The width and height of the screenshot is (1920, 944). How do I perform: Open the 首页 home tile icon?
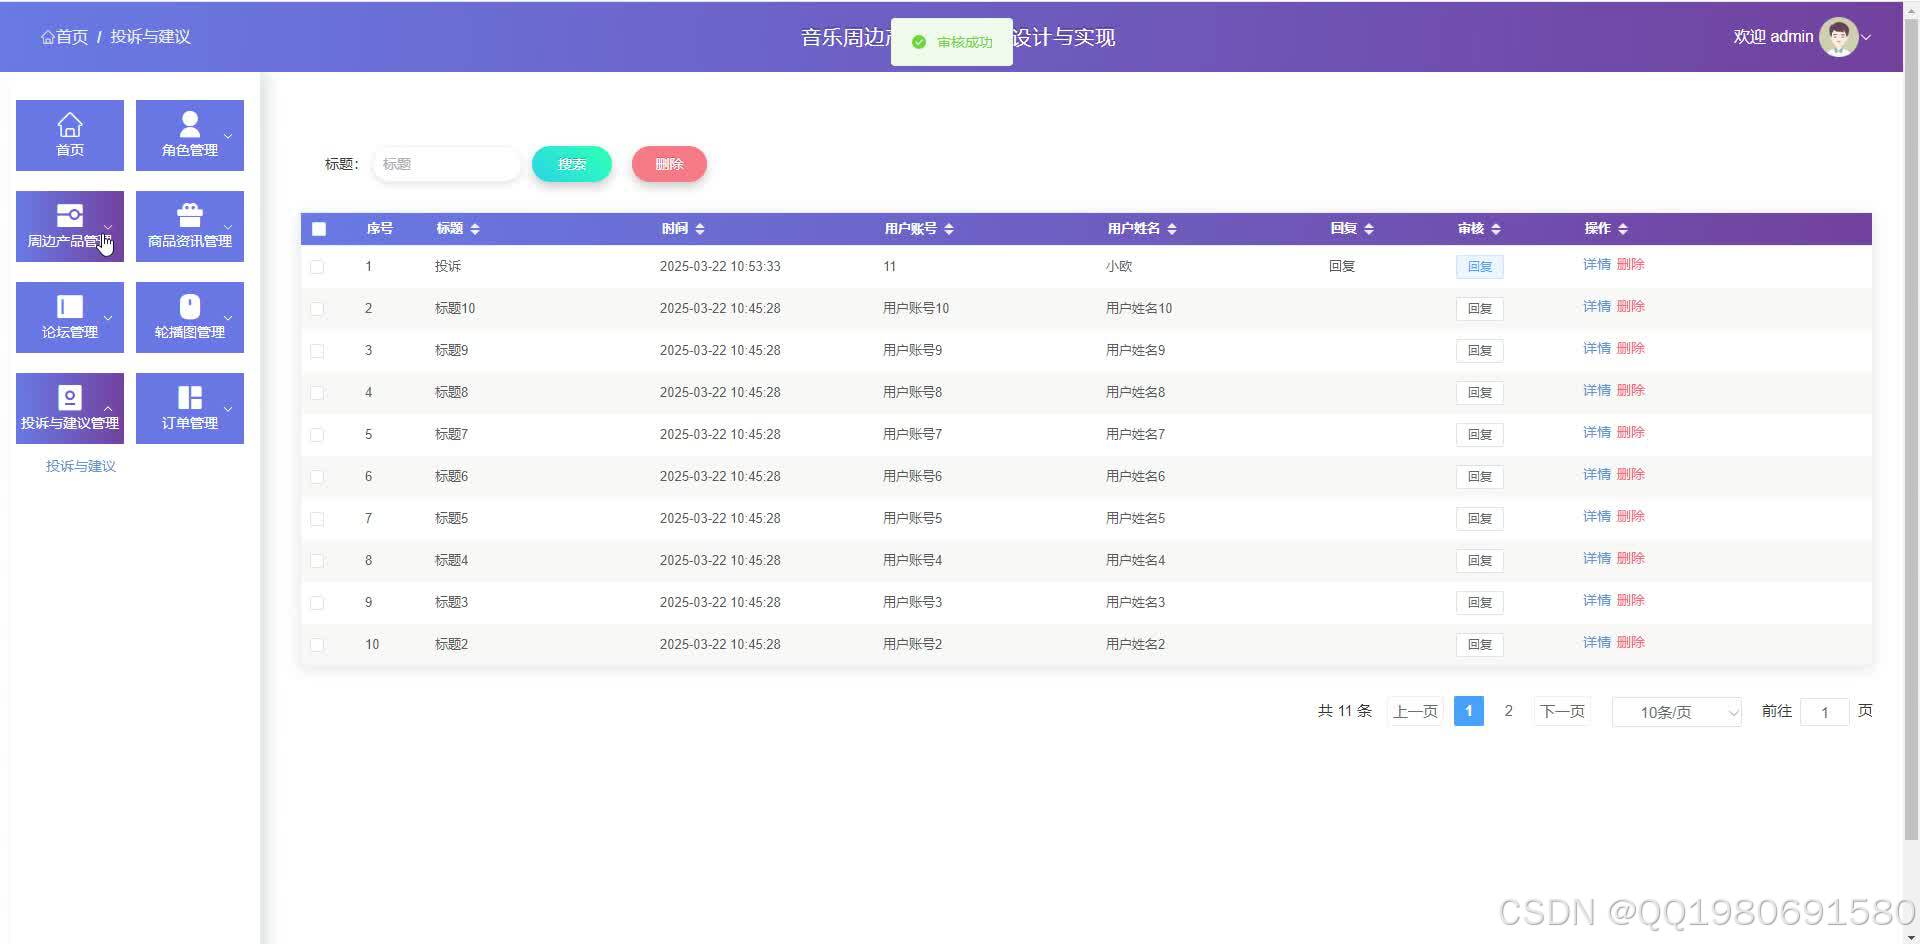tap(70, 125)
